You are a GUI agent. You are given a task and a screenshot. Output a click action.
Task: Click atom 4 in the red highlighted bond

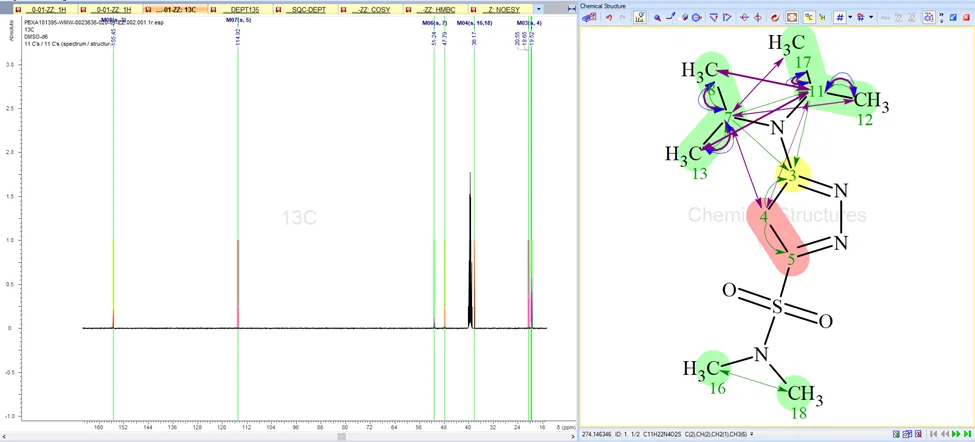pyautogui.click(x=764, y=218)
